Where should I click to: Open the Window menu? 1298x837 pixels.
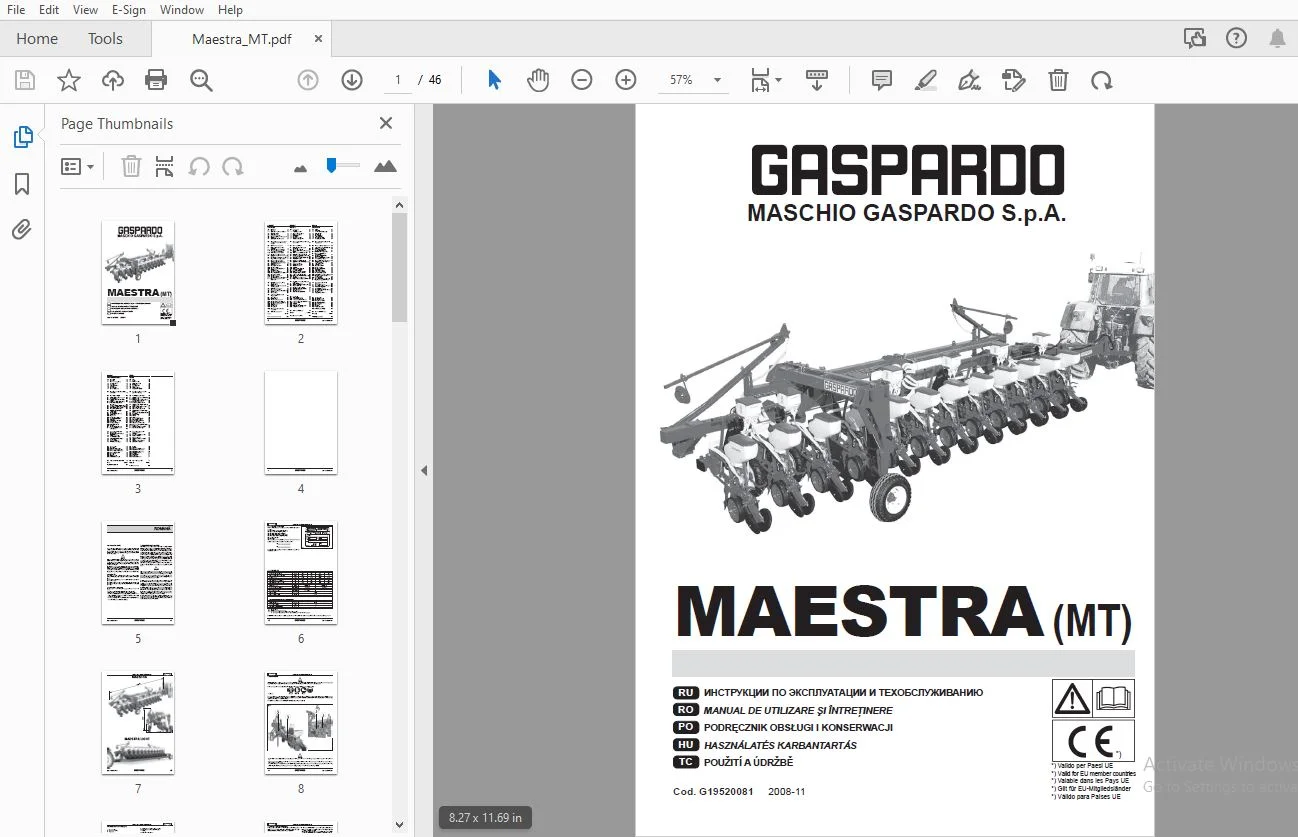tap(182, 10)
